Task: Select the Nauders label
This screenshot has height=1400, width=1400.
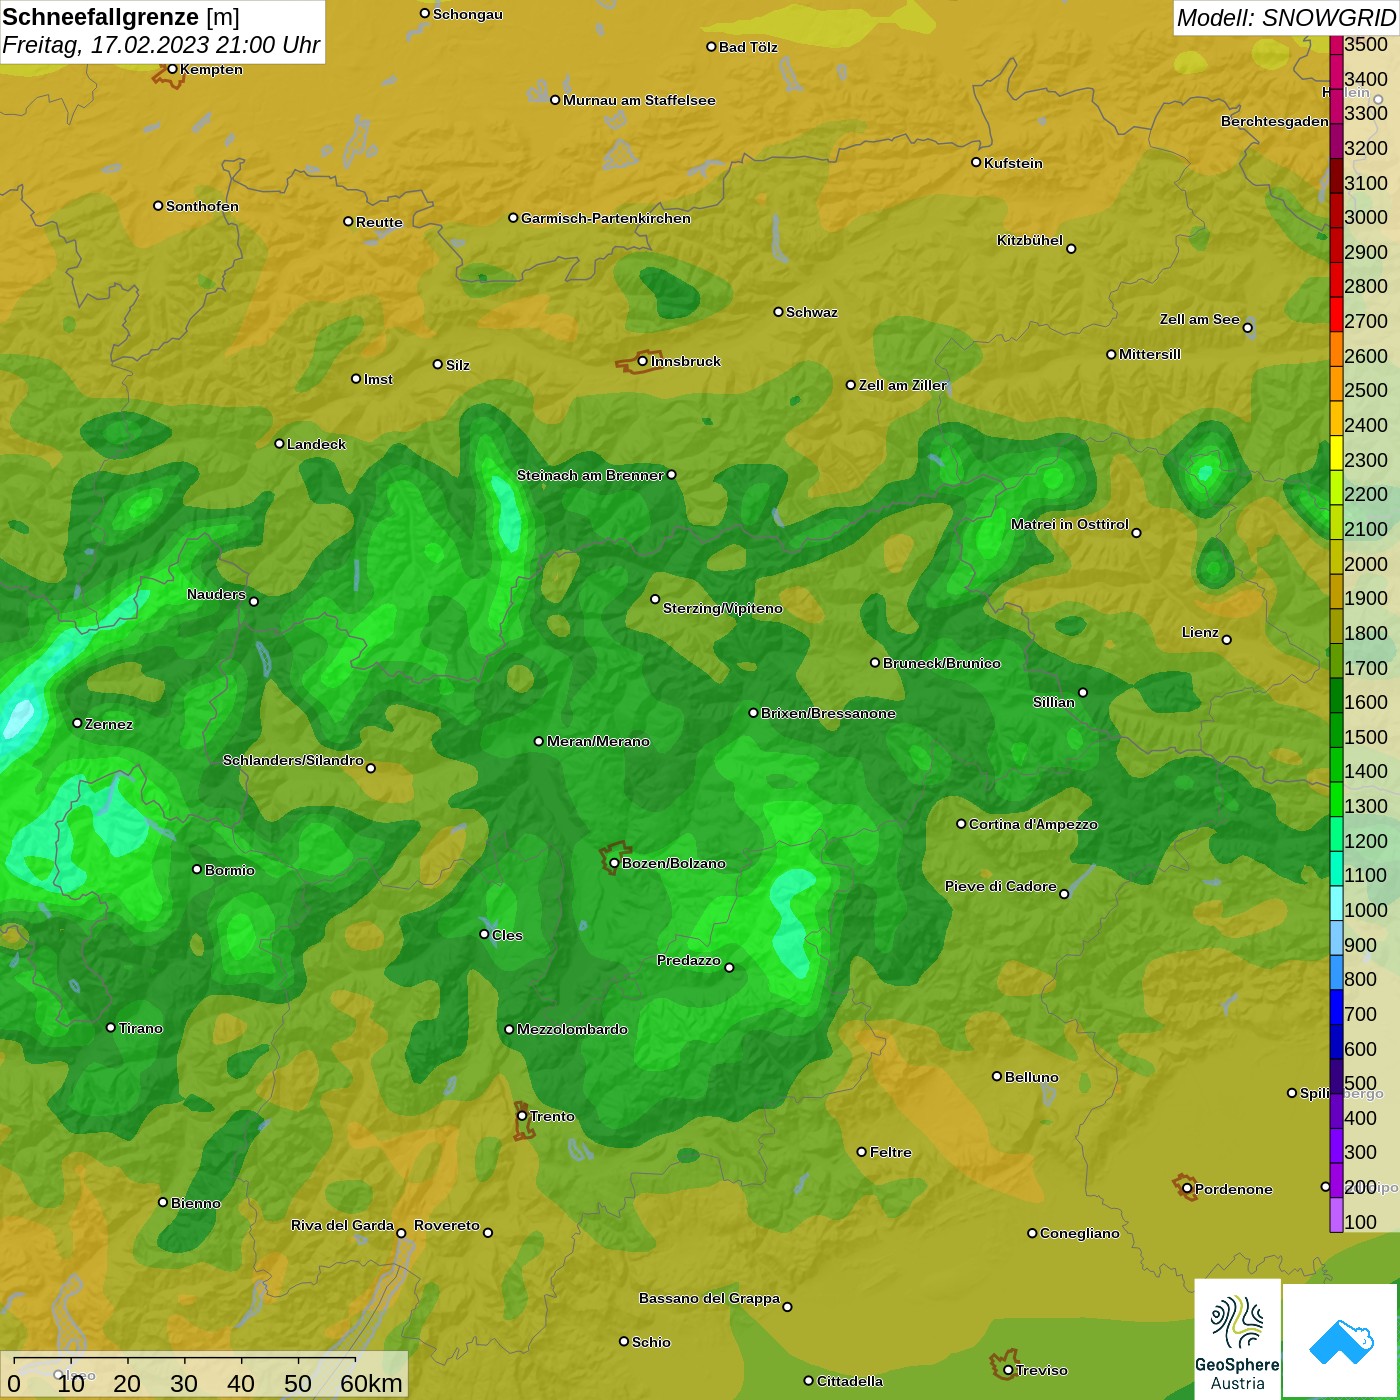Action: pos(216,594)
